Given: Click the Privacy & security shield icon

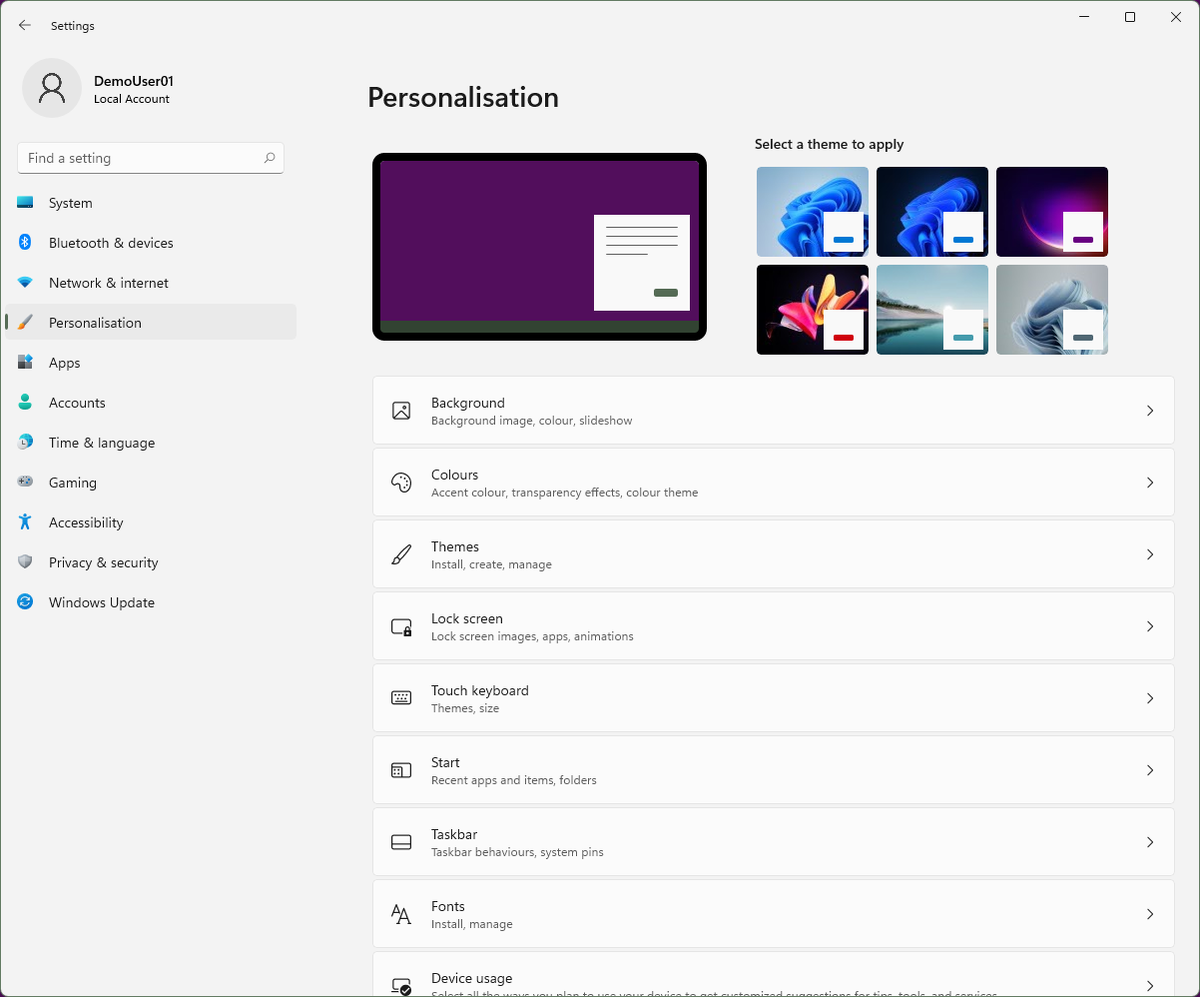Looking at the screenshot, I should pyautogui.click(x=25, y=563).
